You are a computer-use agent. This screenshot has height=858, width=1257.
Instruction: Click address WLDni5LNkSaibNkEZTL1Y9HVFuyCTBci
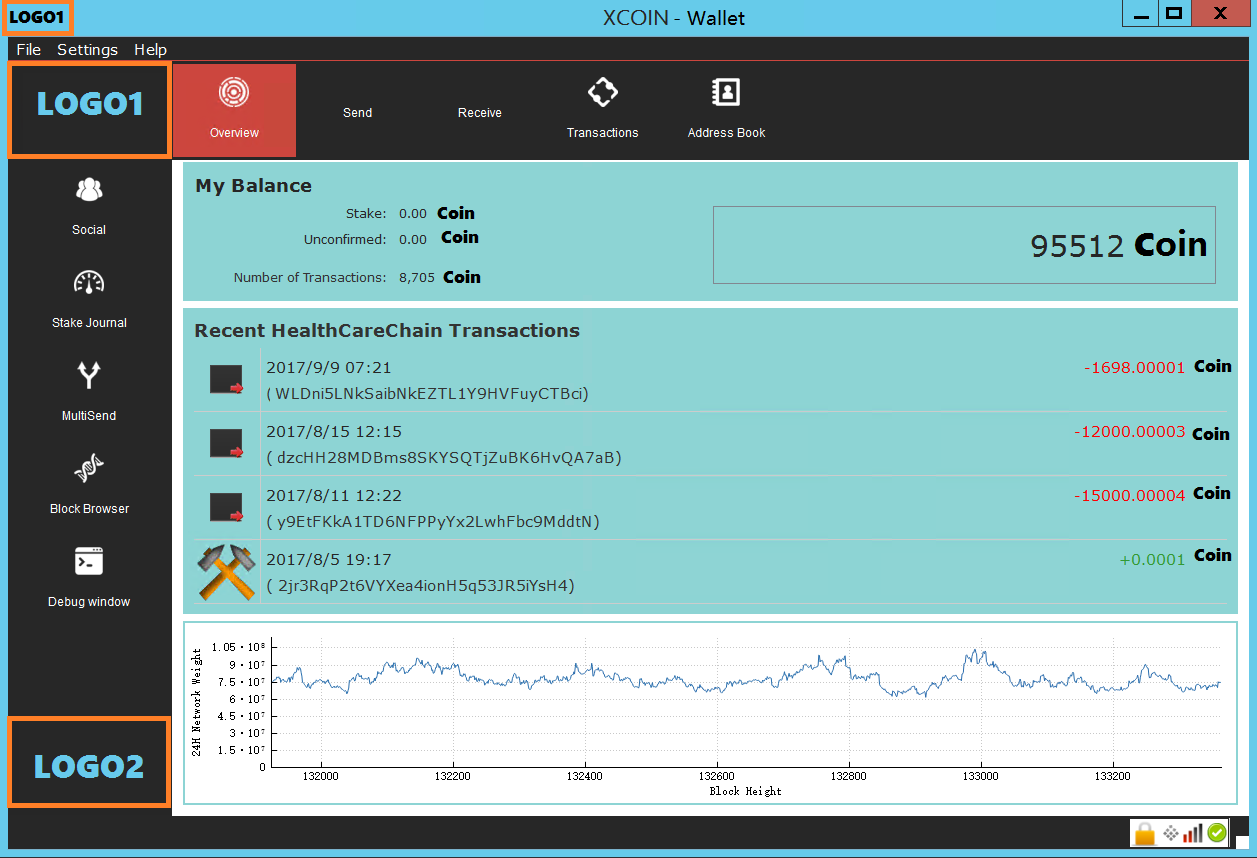coord(427,394)
